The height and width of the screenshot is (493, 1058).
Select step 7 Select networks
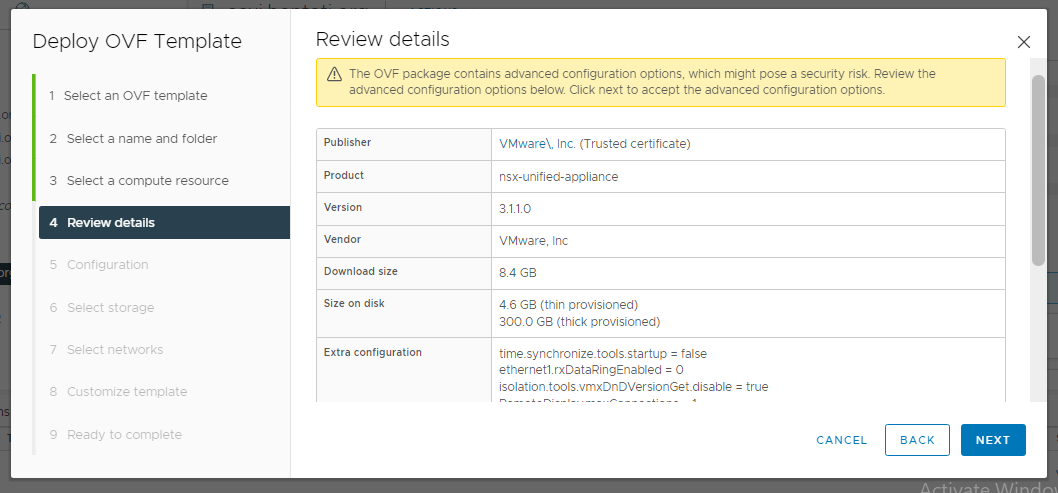tap(106, 349)
